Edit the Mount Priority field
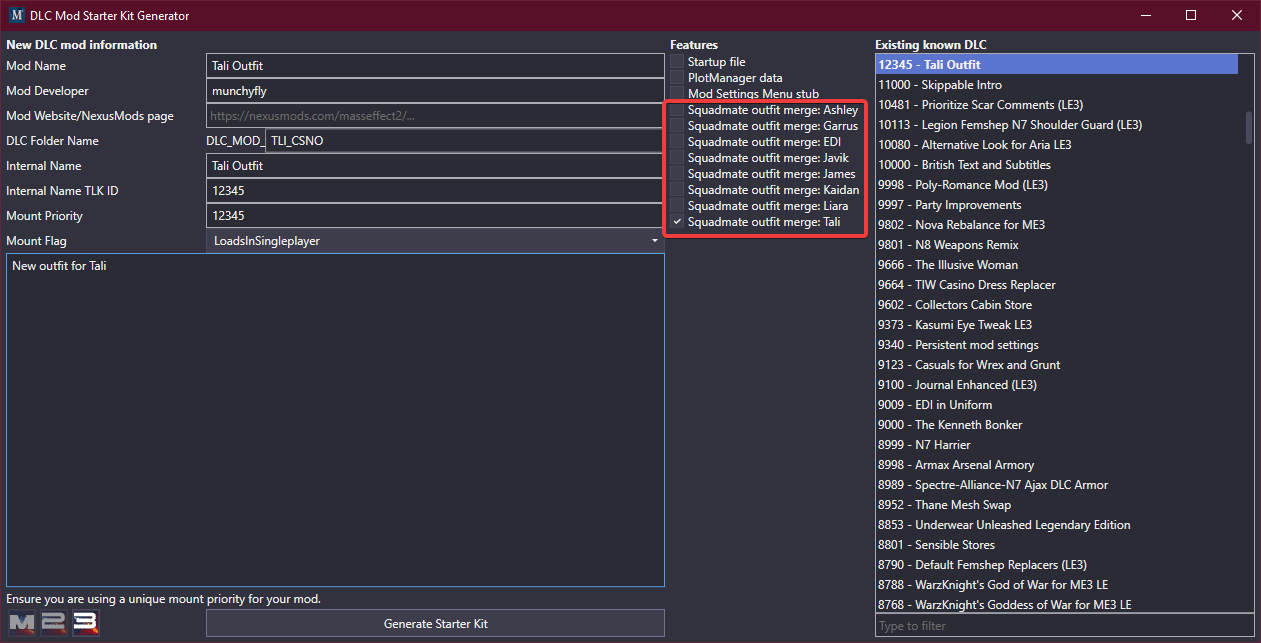This screenshot has height=643, width=1261. [x=435, y=216]
